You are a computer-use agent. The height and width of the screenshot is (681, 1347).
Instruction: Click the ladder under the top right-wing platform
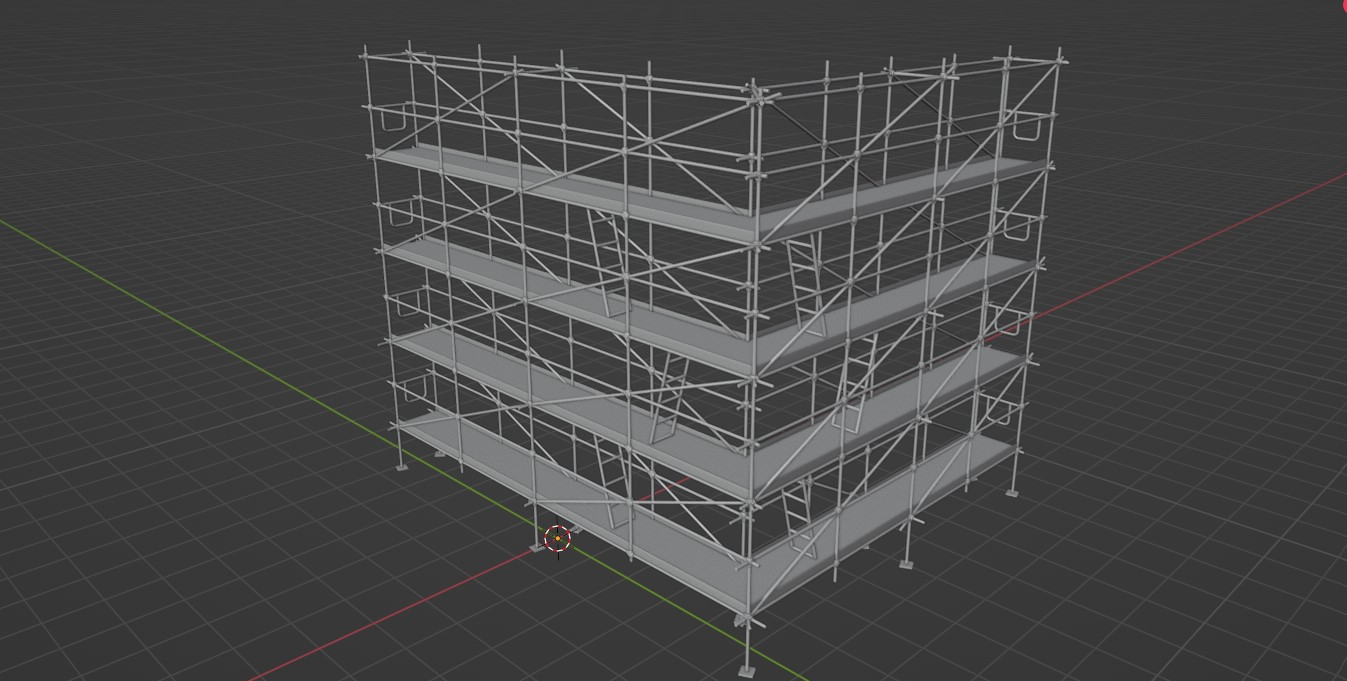click(806, 282)
